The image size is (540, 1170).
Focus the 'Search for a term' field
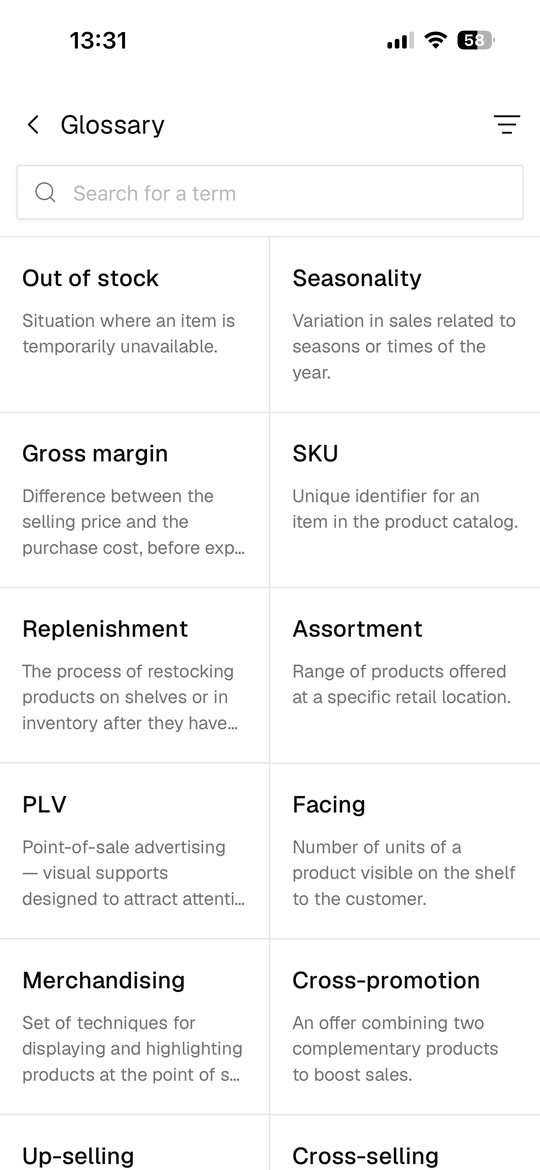270,193
